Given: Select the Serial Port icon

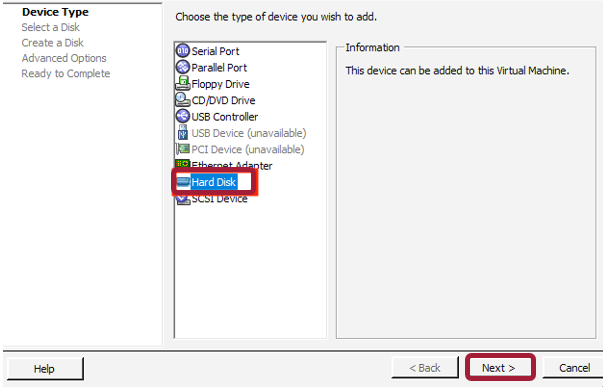Looking at the screenshot, I should click(x=183, y=50).
